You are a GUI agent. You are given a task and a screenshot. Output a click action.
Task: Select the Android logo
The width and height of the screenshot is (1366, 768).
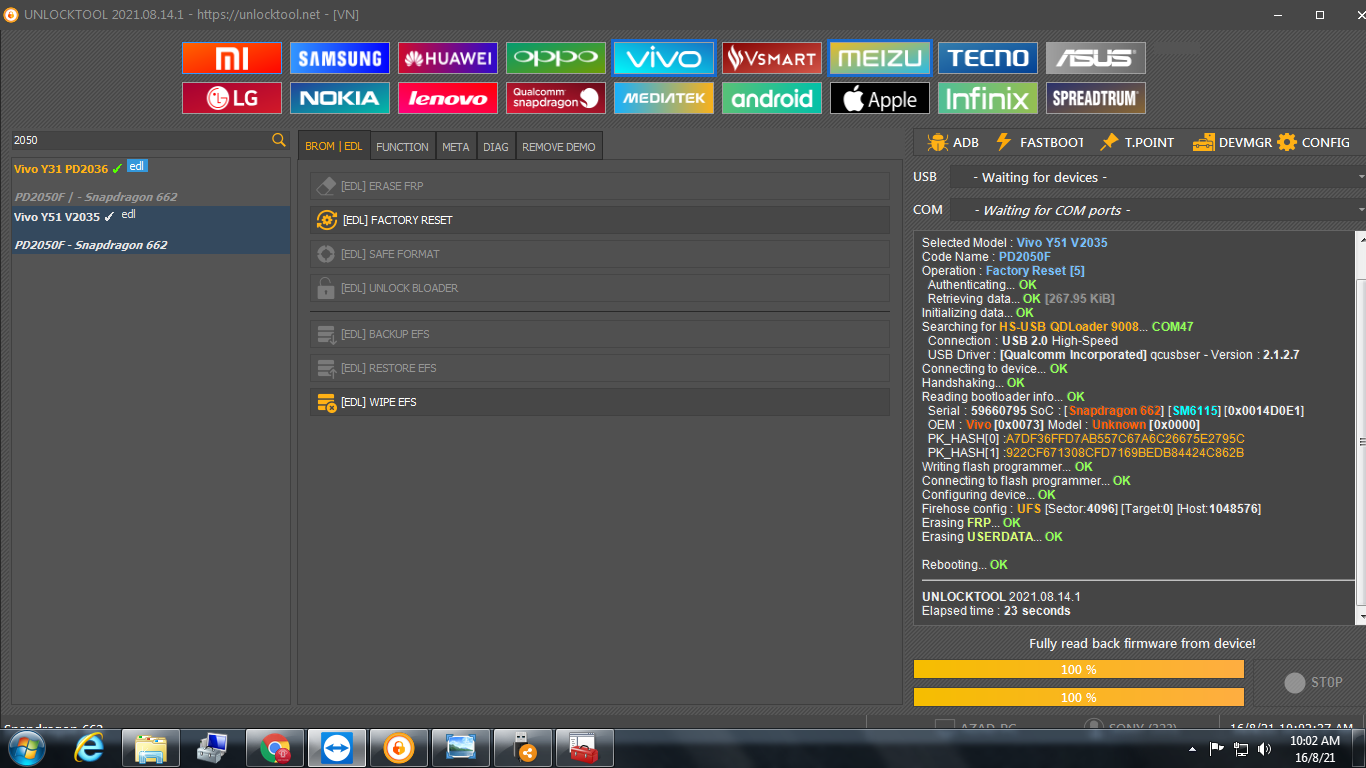click(x=772, y=98)
